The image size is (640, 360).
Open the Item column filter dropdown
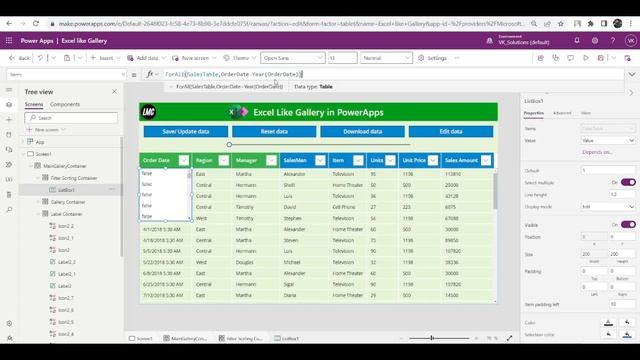pos(358,160)
